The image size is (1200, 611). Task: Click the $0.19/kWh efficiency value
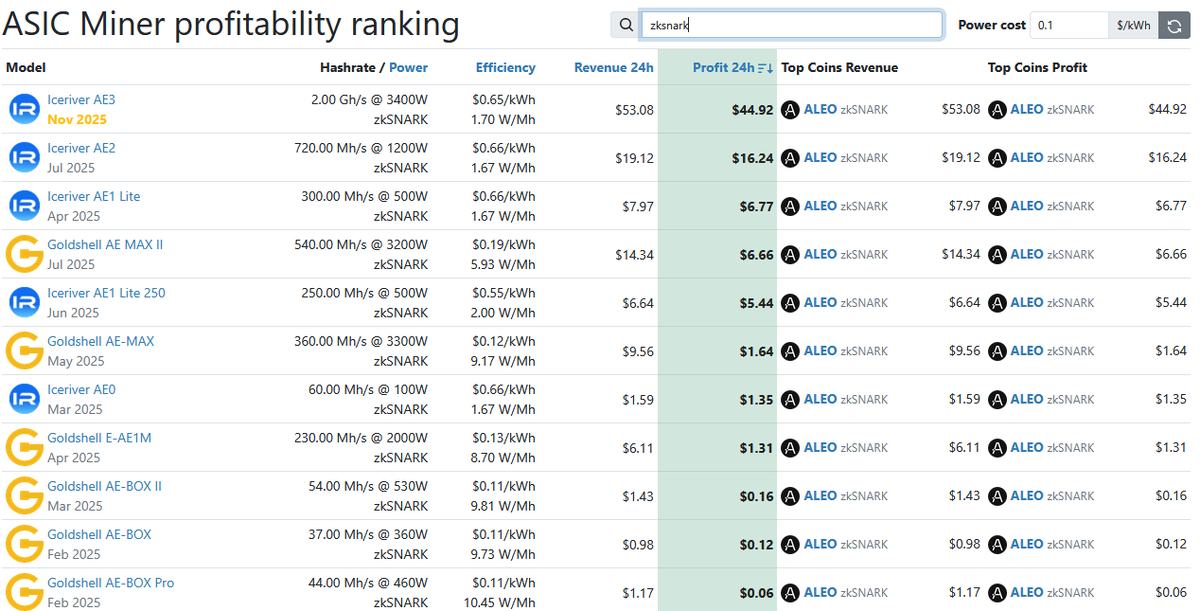click(504, 244)
